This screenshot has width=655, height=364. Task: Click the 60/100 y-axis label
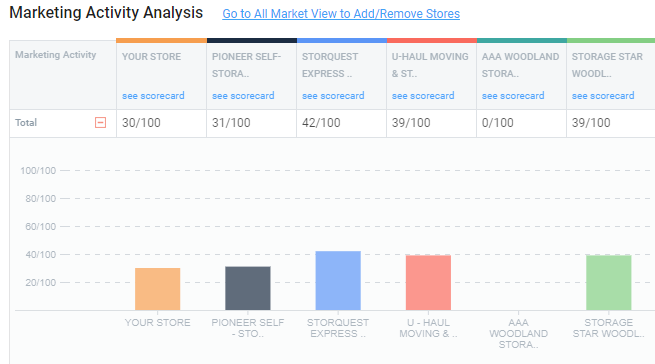click(x=41, y=227)
